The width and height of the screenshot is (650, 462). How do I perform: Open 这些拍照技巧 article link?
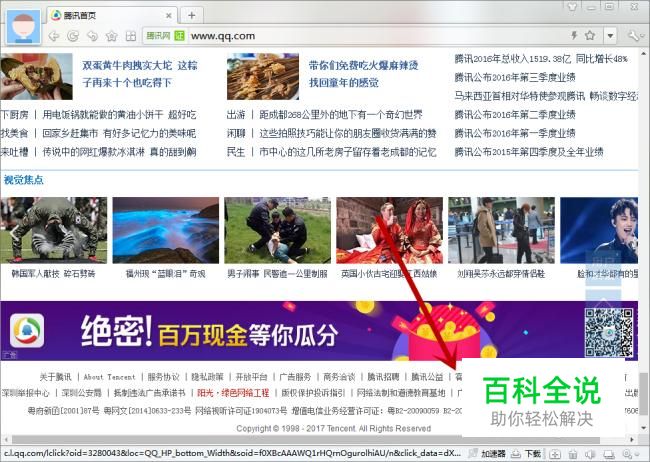coord(348,133)
